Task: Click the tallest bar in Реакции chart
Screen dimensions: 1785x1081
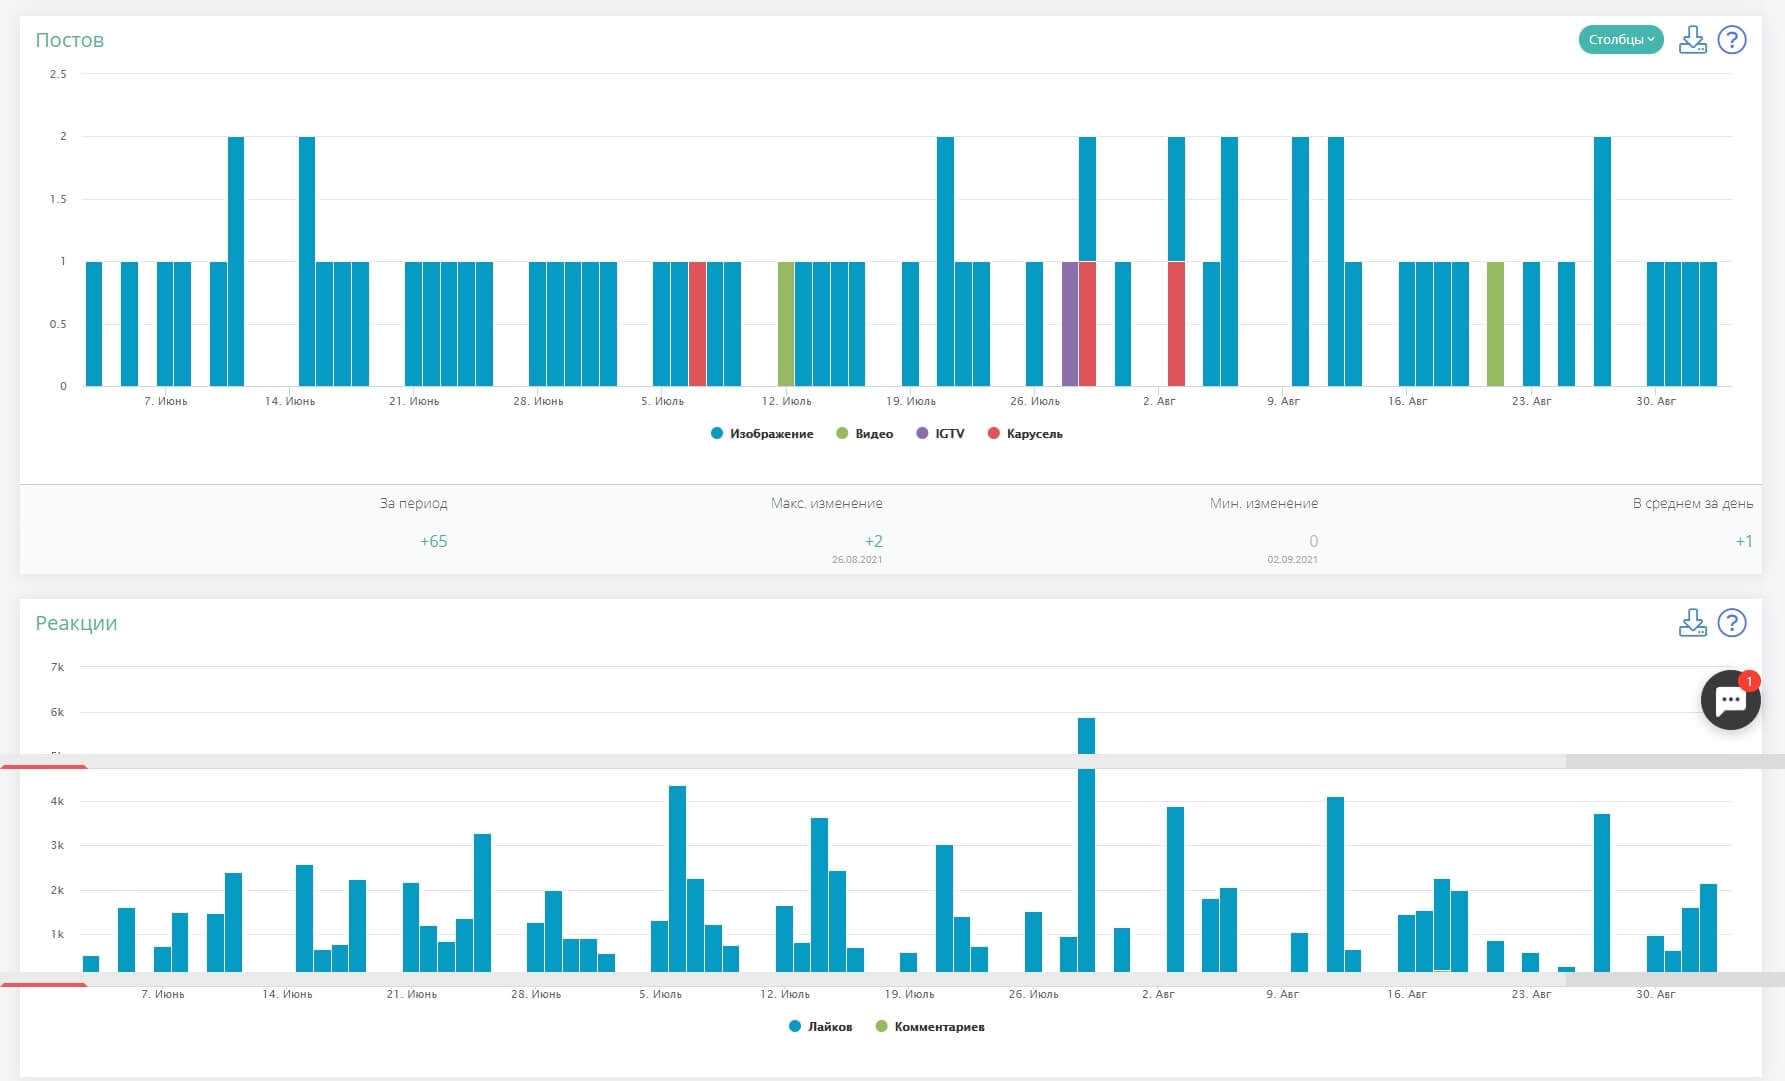Action: (x=1086, y=850)
